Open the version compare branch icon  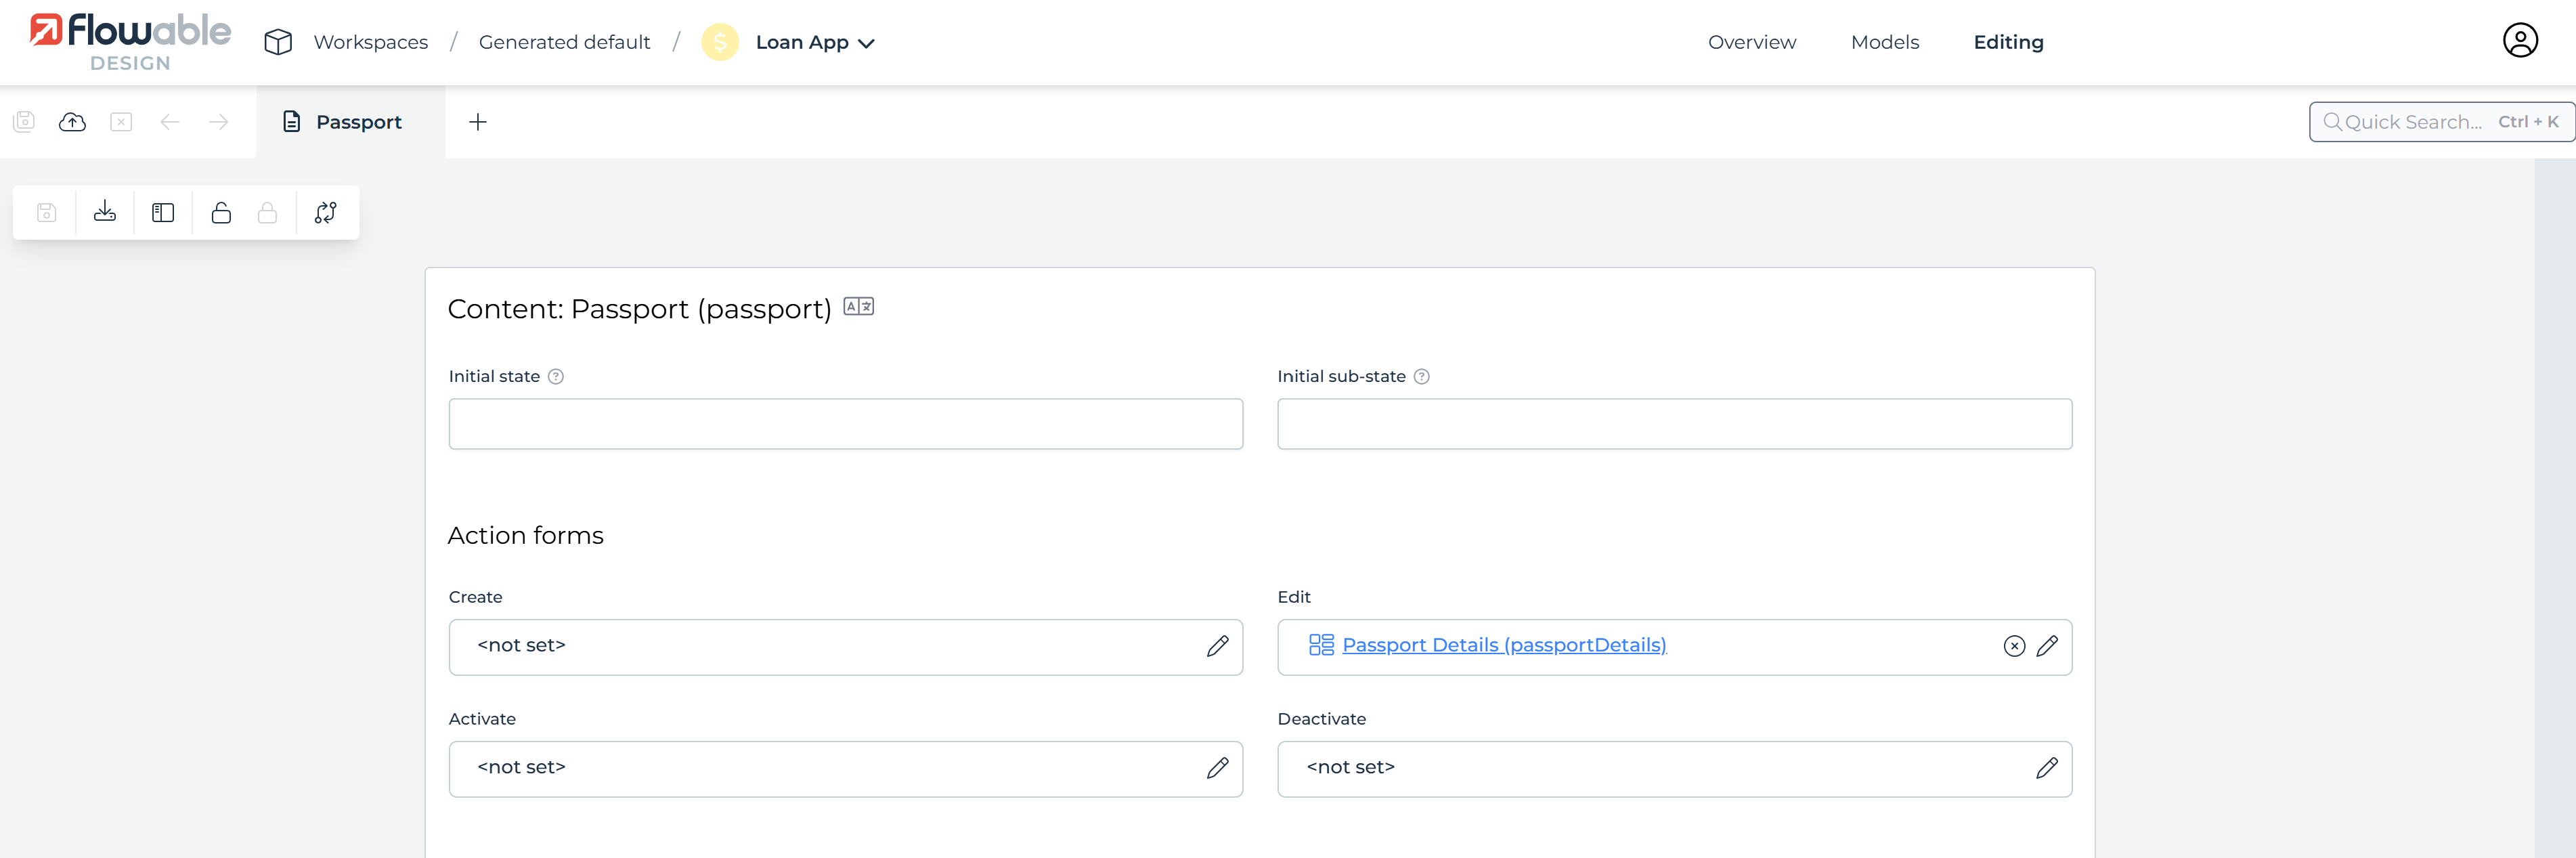coord(326,212)
